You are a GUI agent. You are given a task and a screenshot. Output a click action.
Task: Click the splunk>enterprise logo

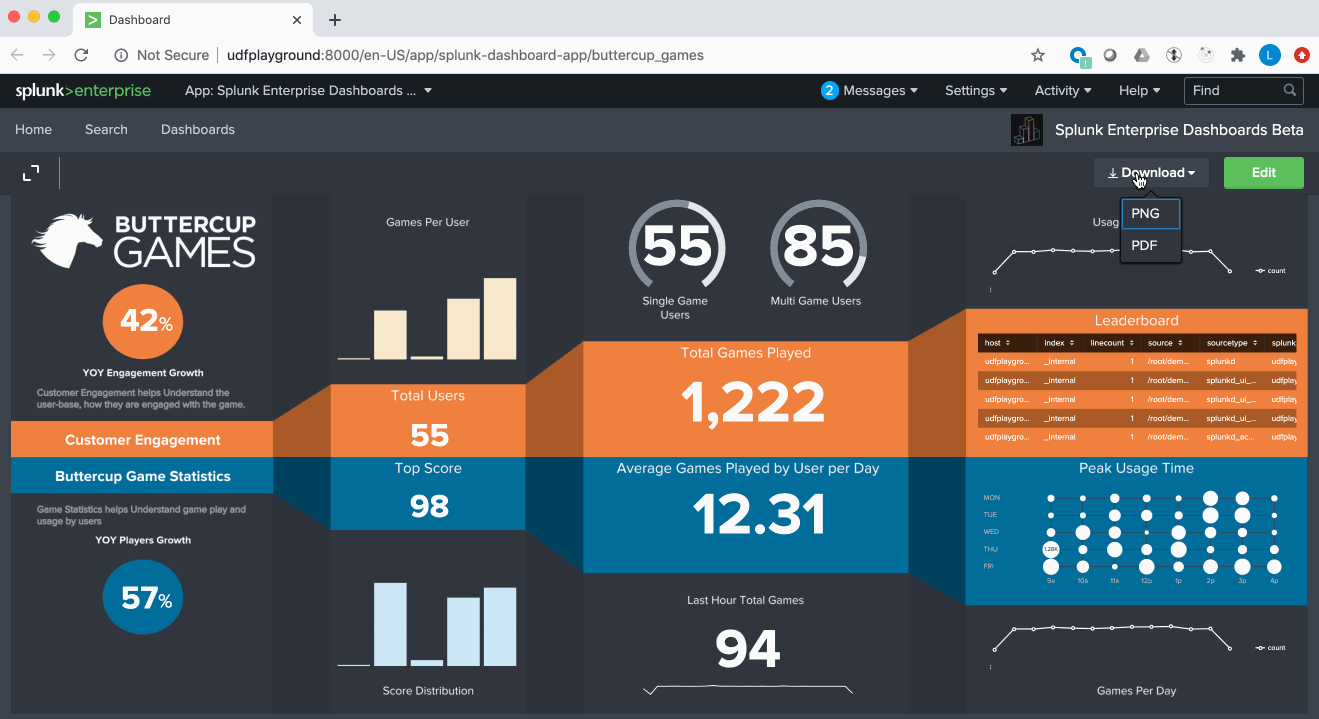[x=83, y=91]
